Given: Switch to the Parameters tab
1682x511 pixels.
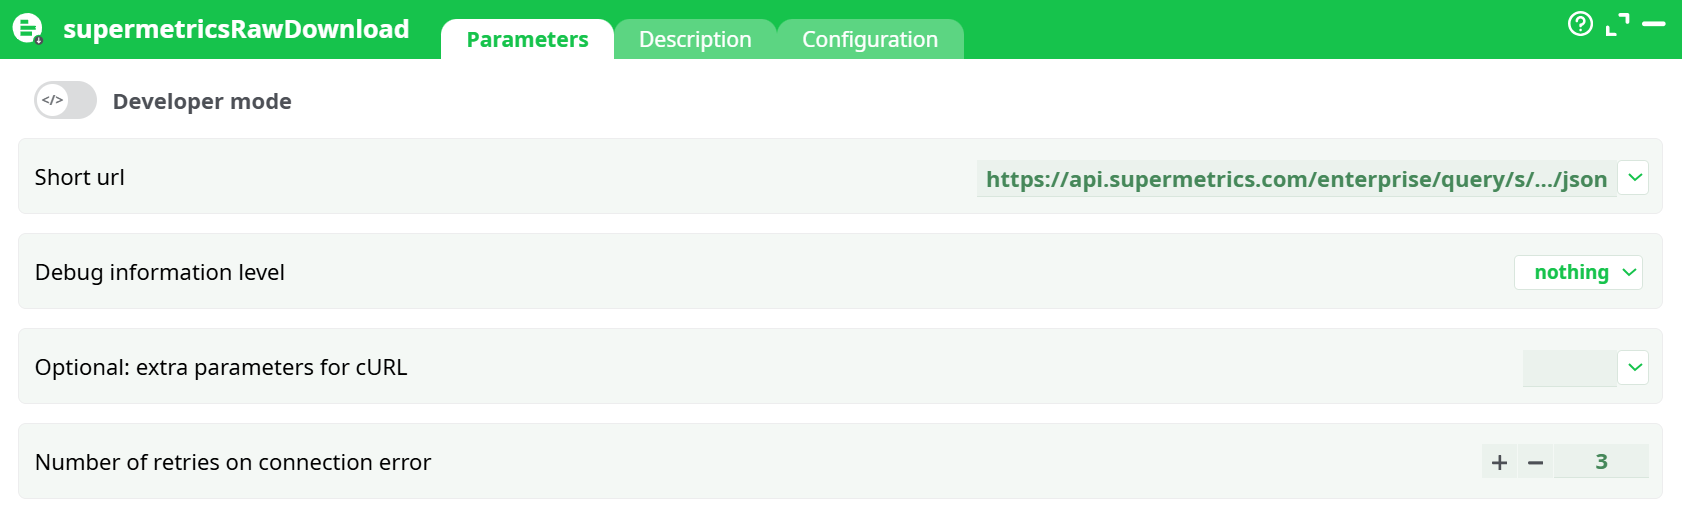Looking at the screenshot, I should tap(527, 39).
